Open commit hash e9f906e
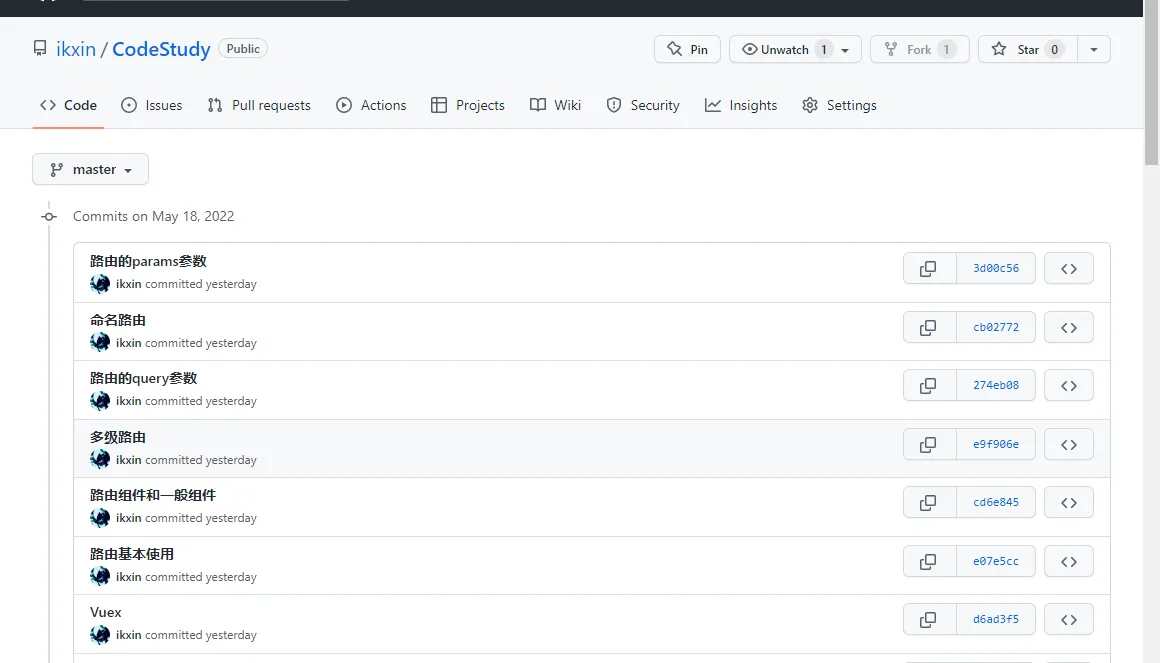This screenshot has height=663, width=1160. point(996,445)
